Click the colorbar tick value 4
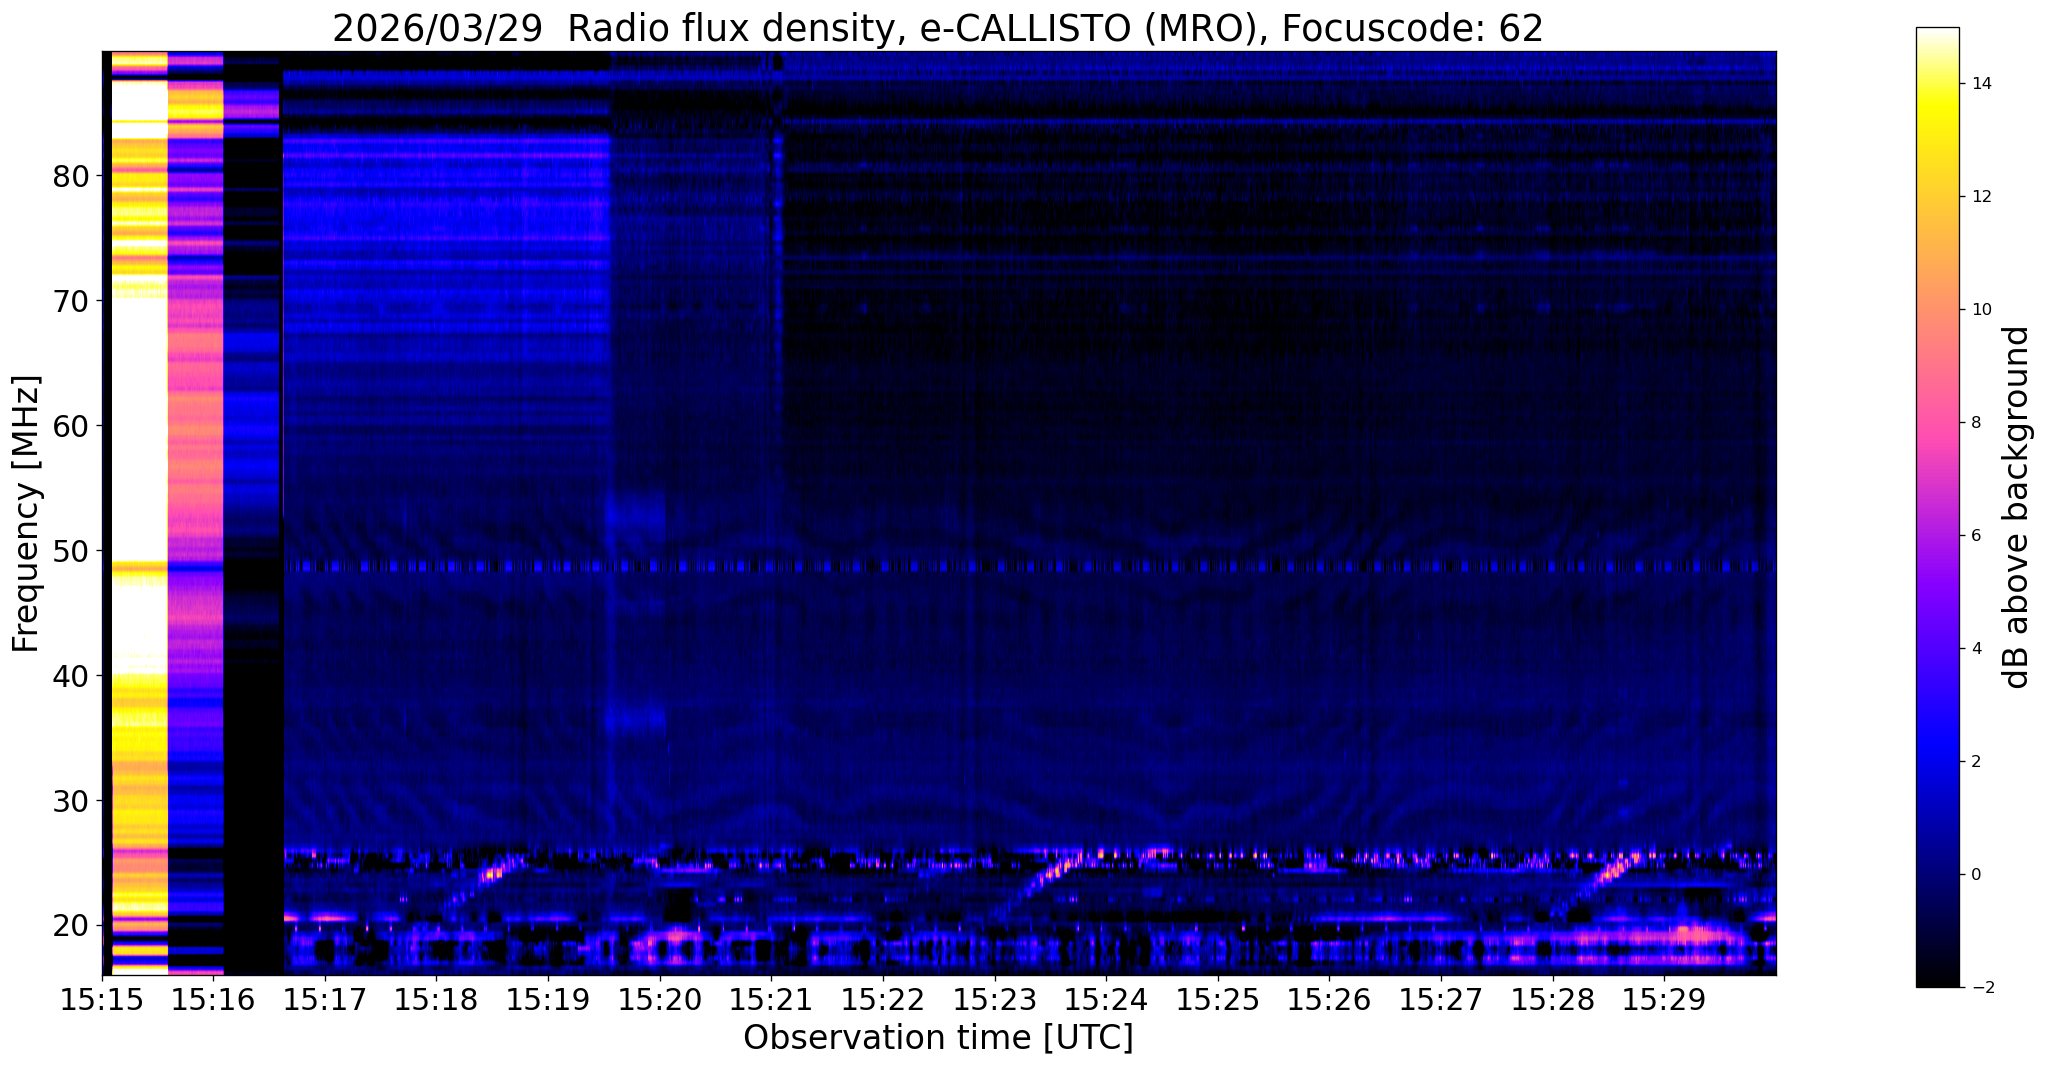This screenshot has width=2047, height=1067. (1975, 649)
